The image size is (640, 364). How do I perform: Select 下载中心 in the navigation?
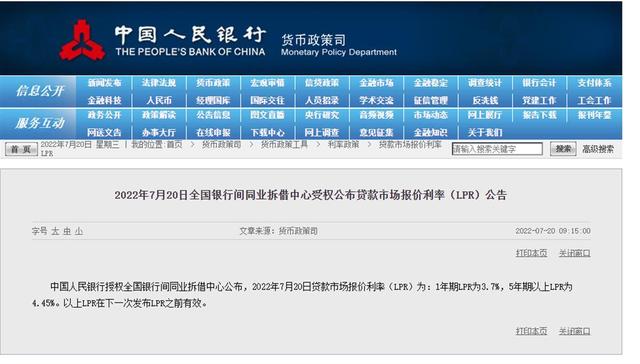pyautogui.click(x=267, y=133)
